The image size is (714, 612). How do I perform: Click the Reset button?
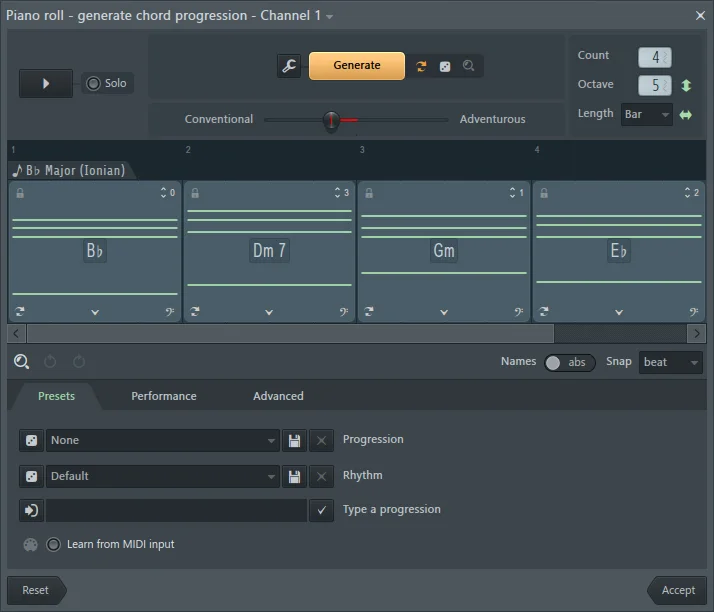36,590
